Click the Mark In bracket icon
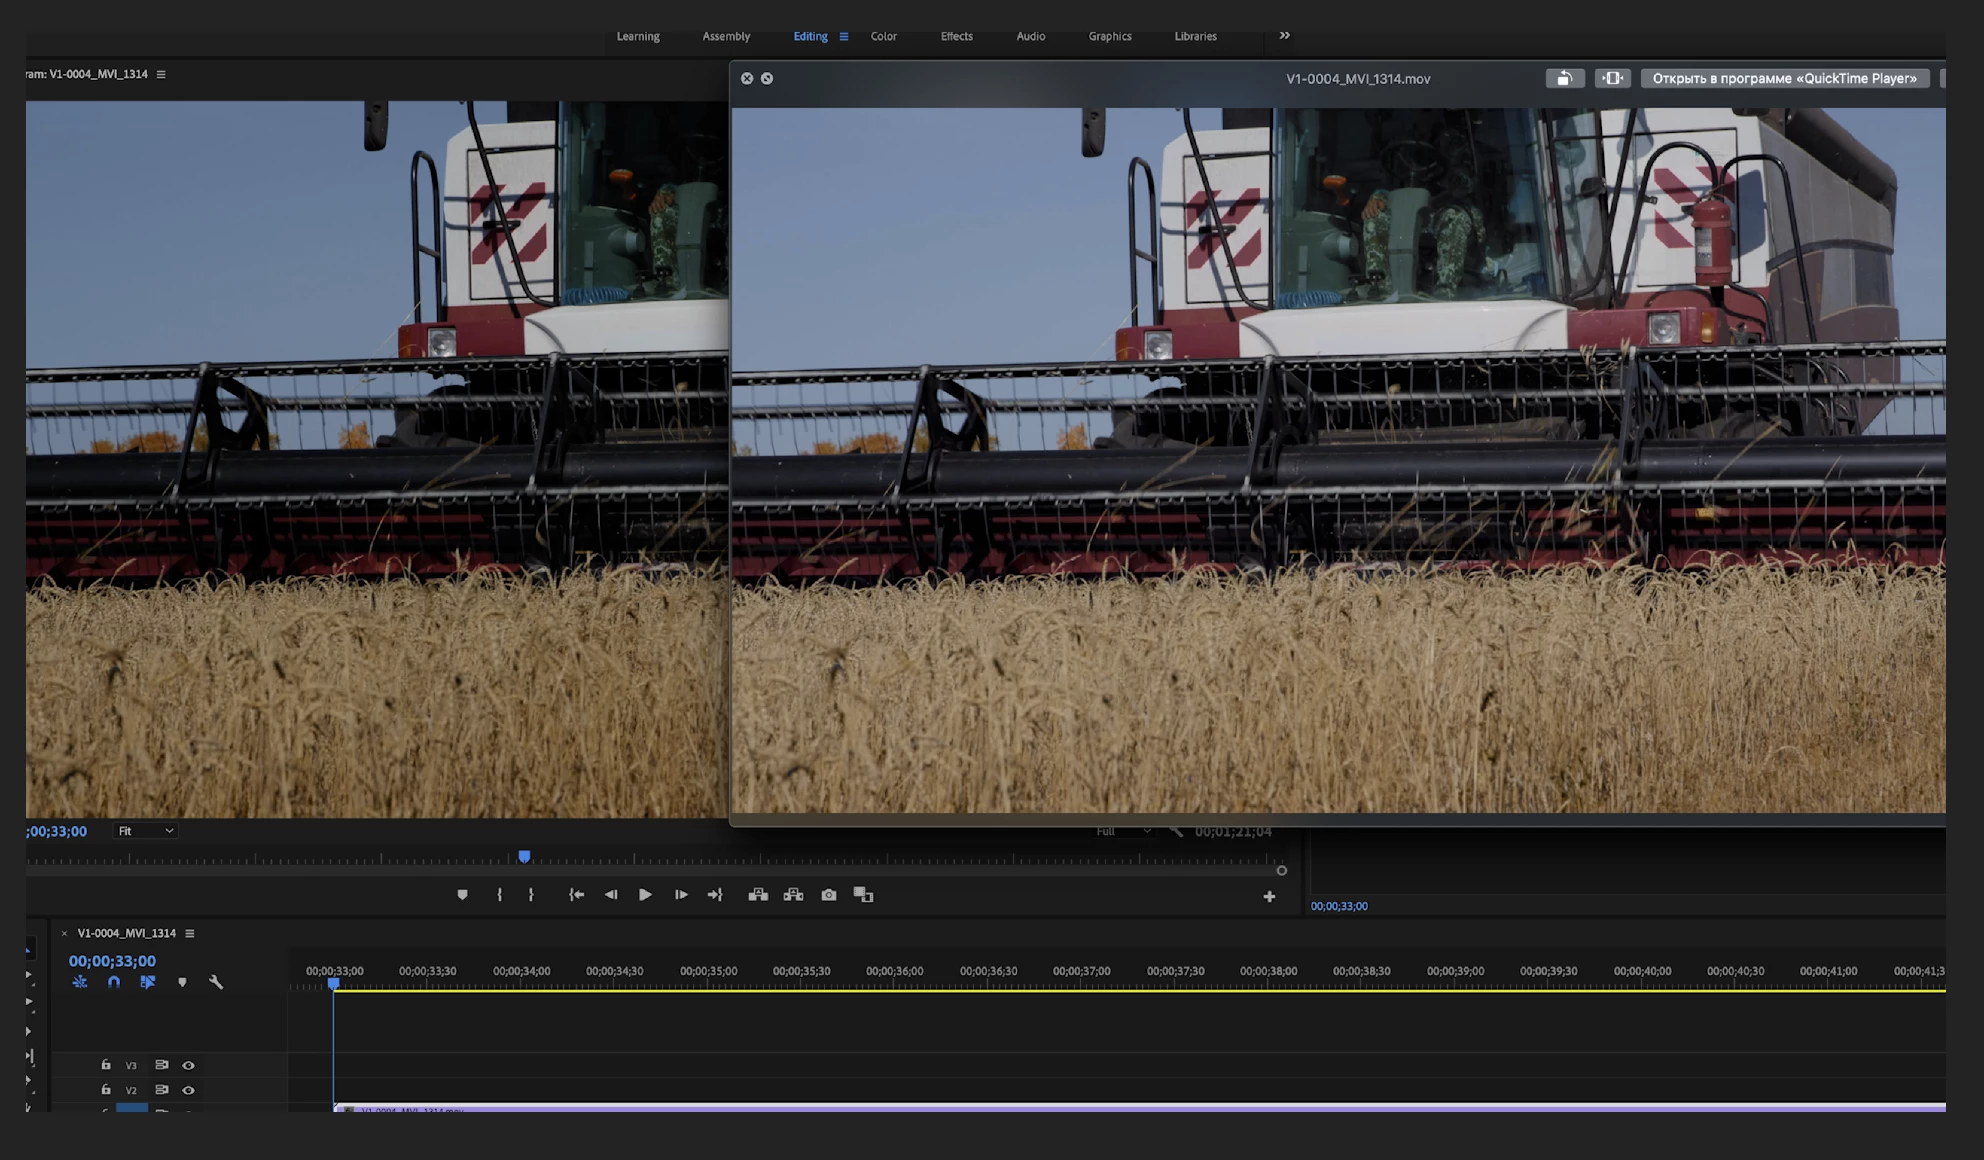The width and height of the screenshot is (1984, 1160). click(499, 895)
